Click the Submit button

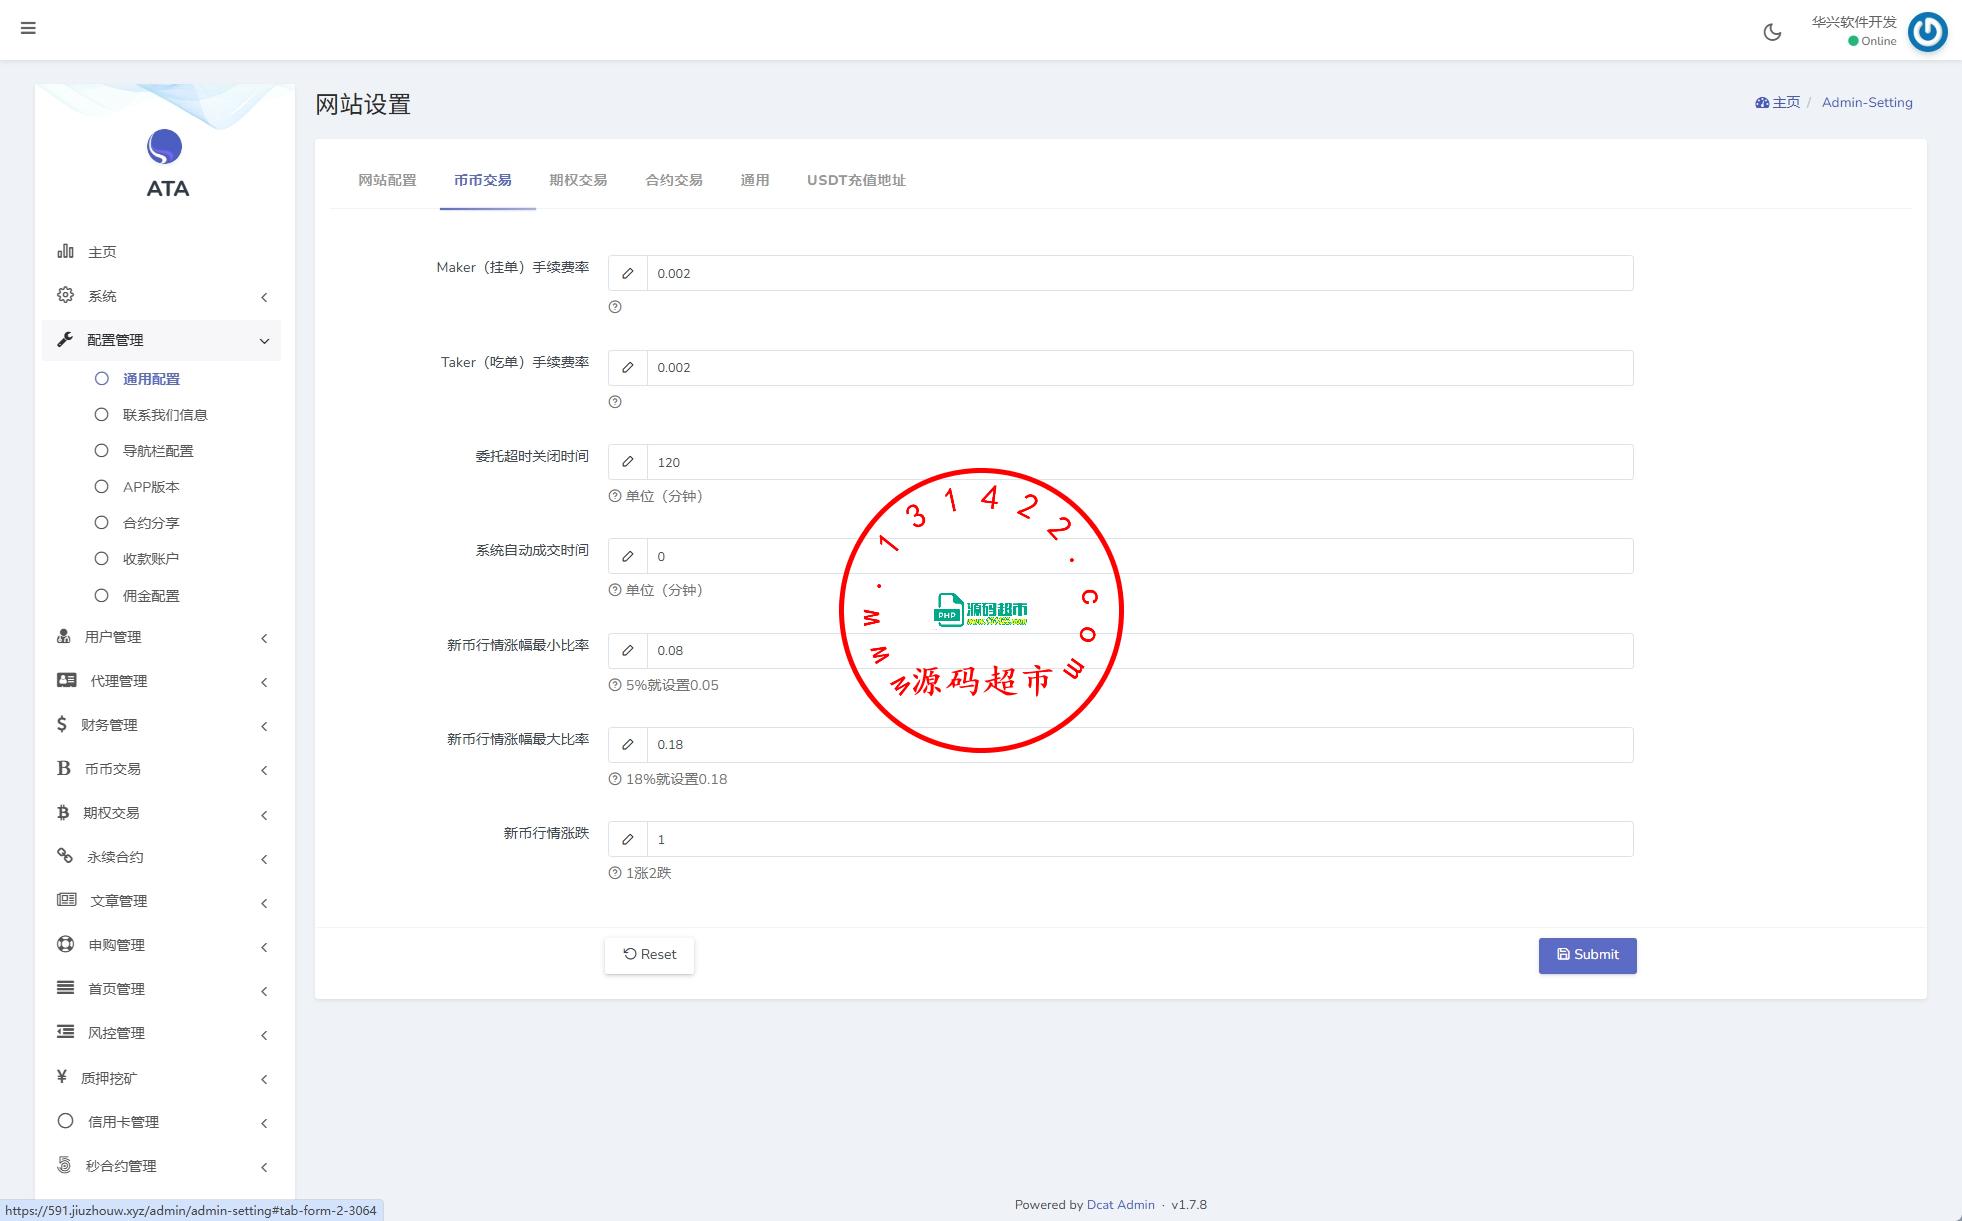[1587, 955]
